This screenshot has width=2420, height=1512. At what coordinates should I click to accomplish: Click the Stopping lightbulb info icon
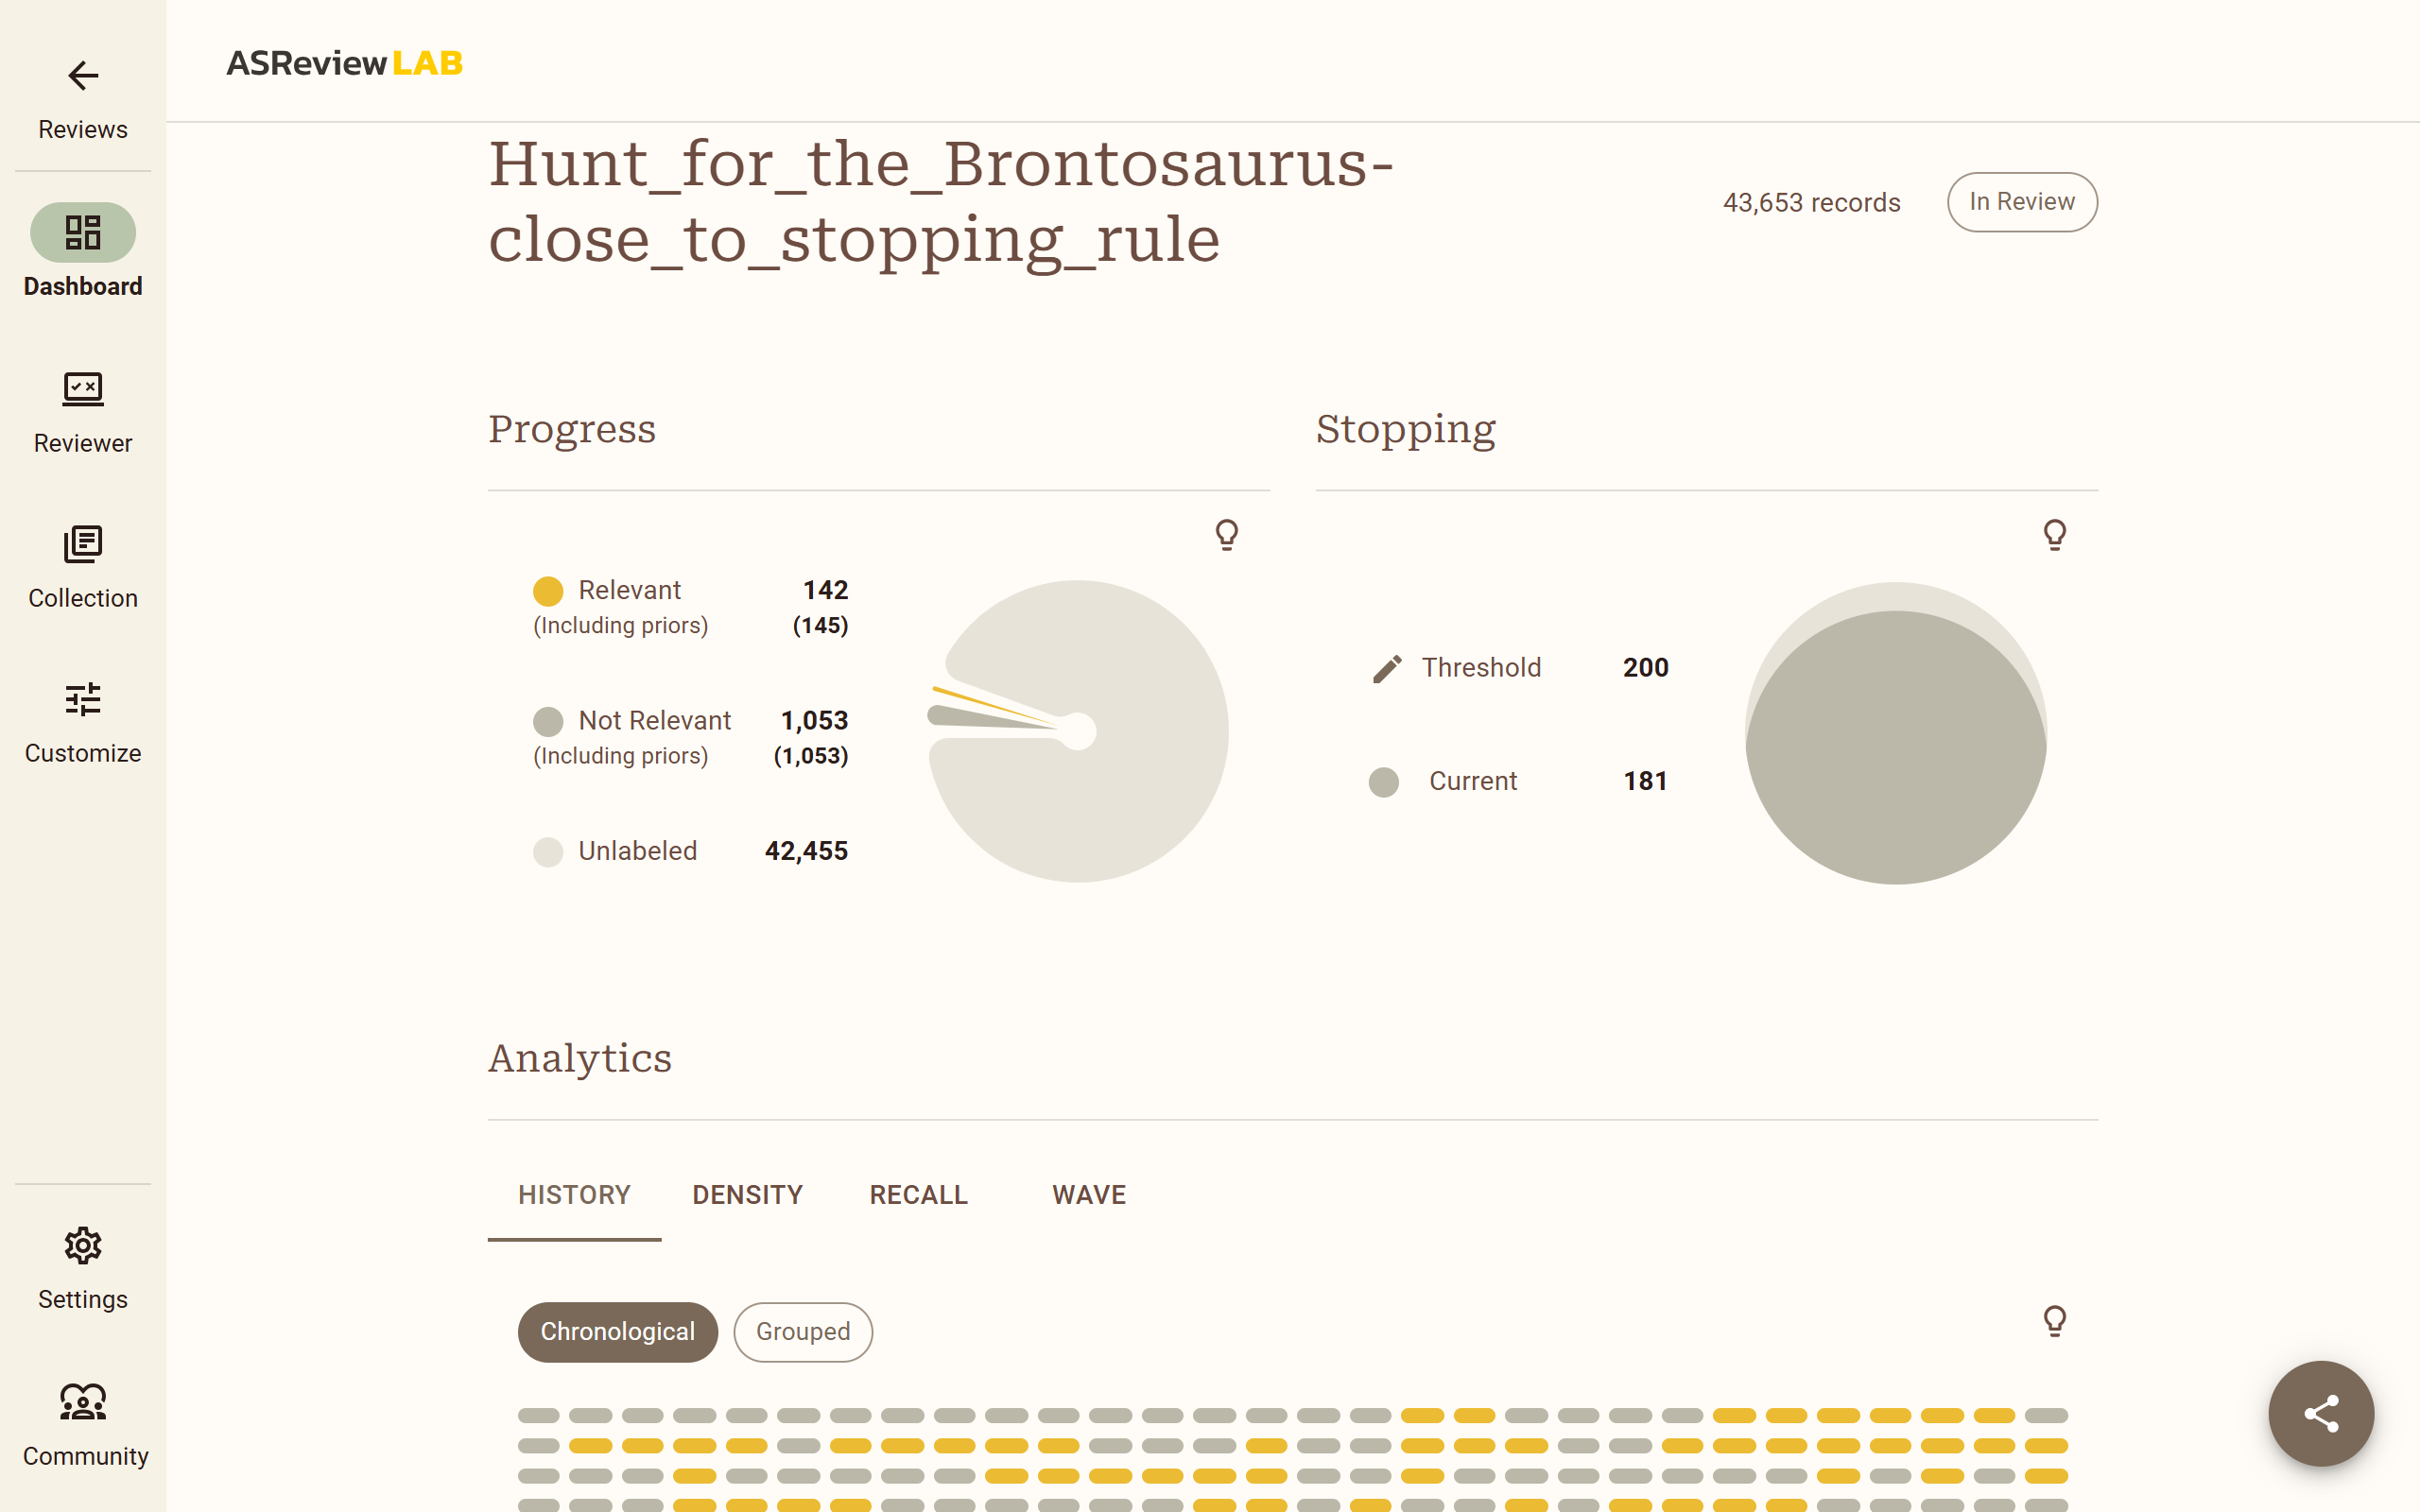tap(2055, 535)
